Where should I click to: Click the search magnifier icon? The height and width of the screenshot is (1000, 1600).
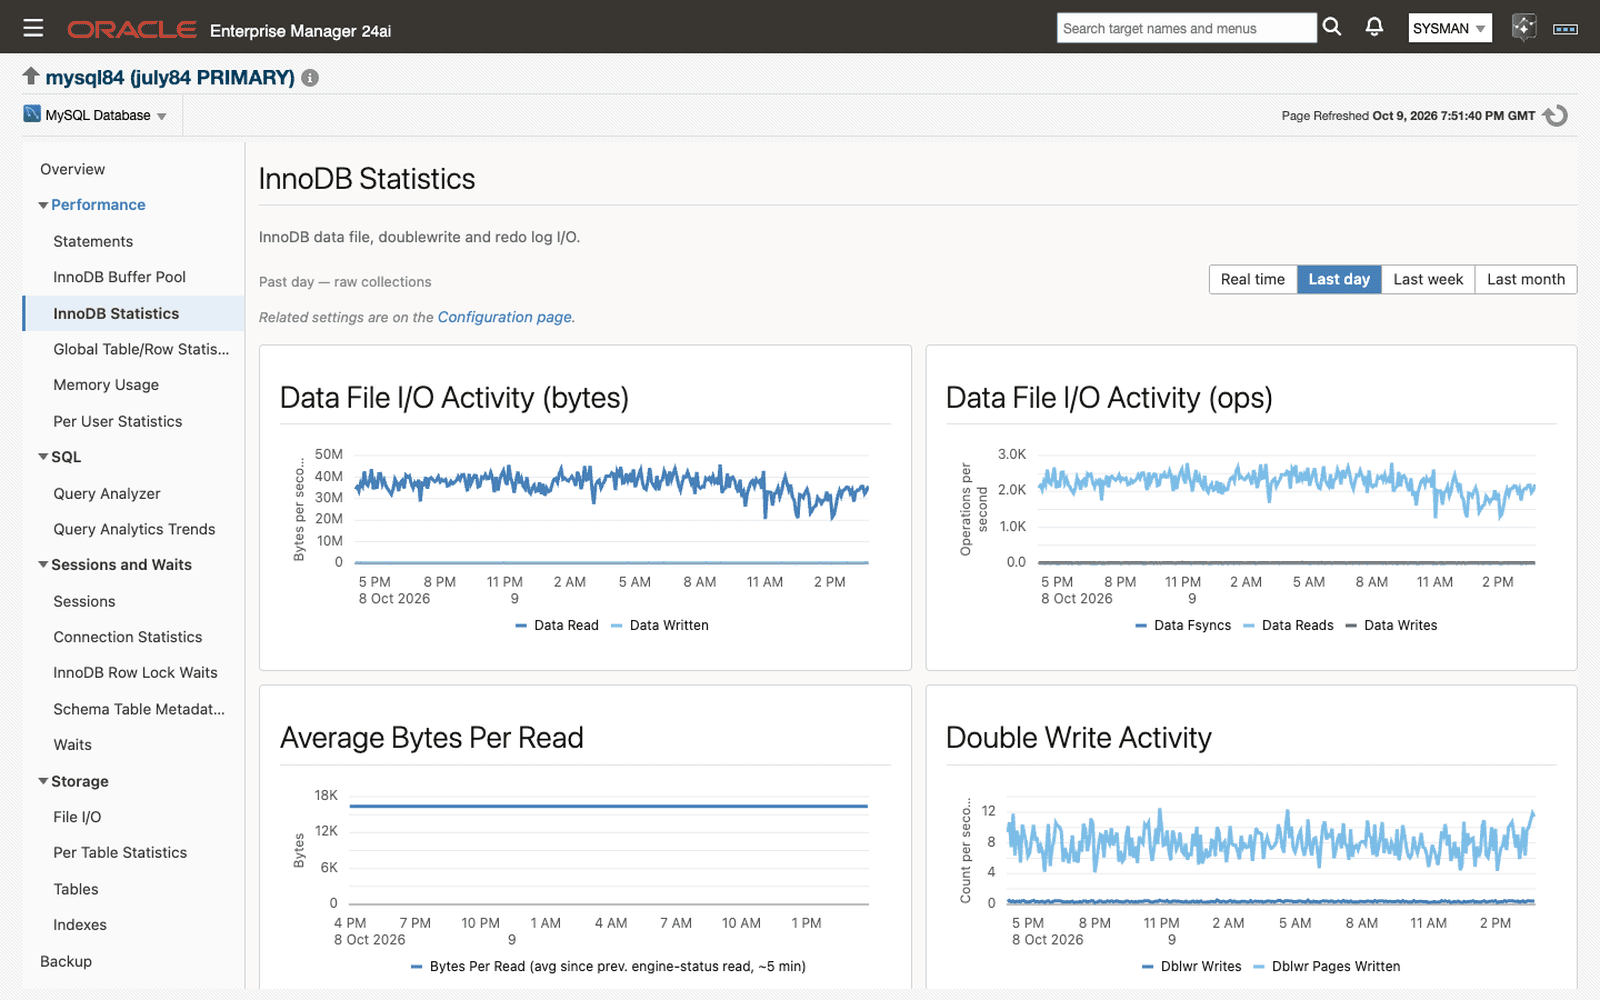pyautogui.click(x=1332, y=27)
